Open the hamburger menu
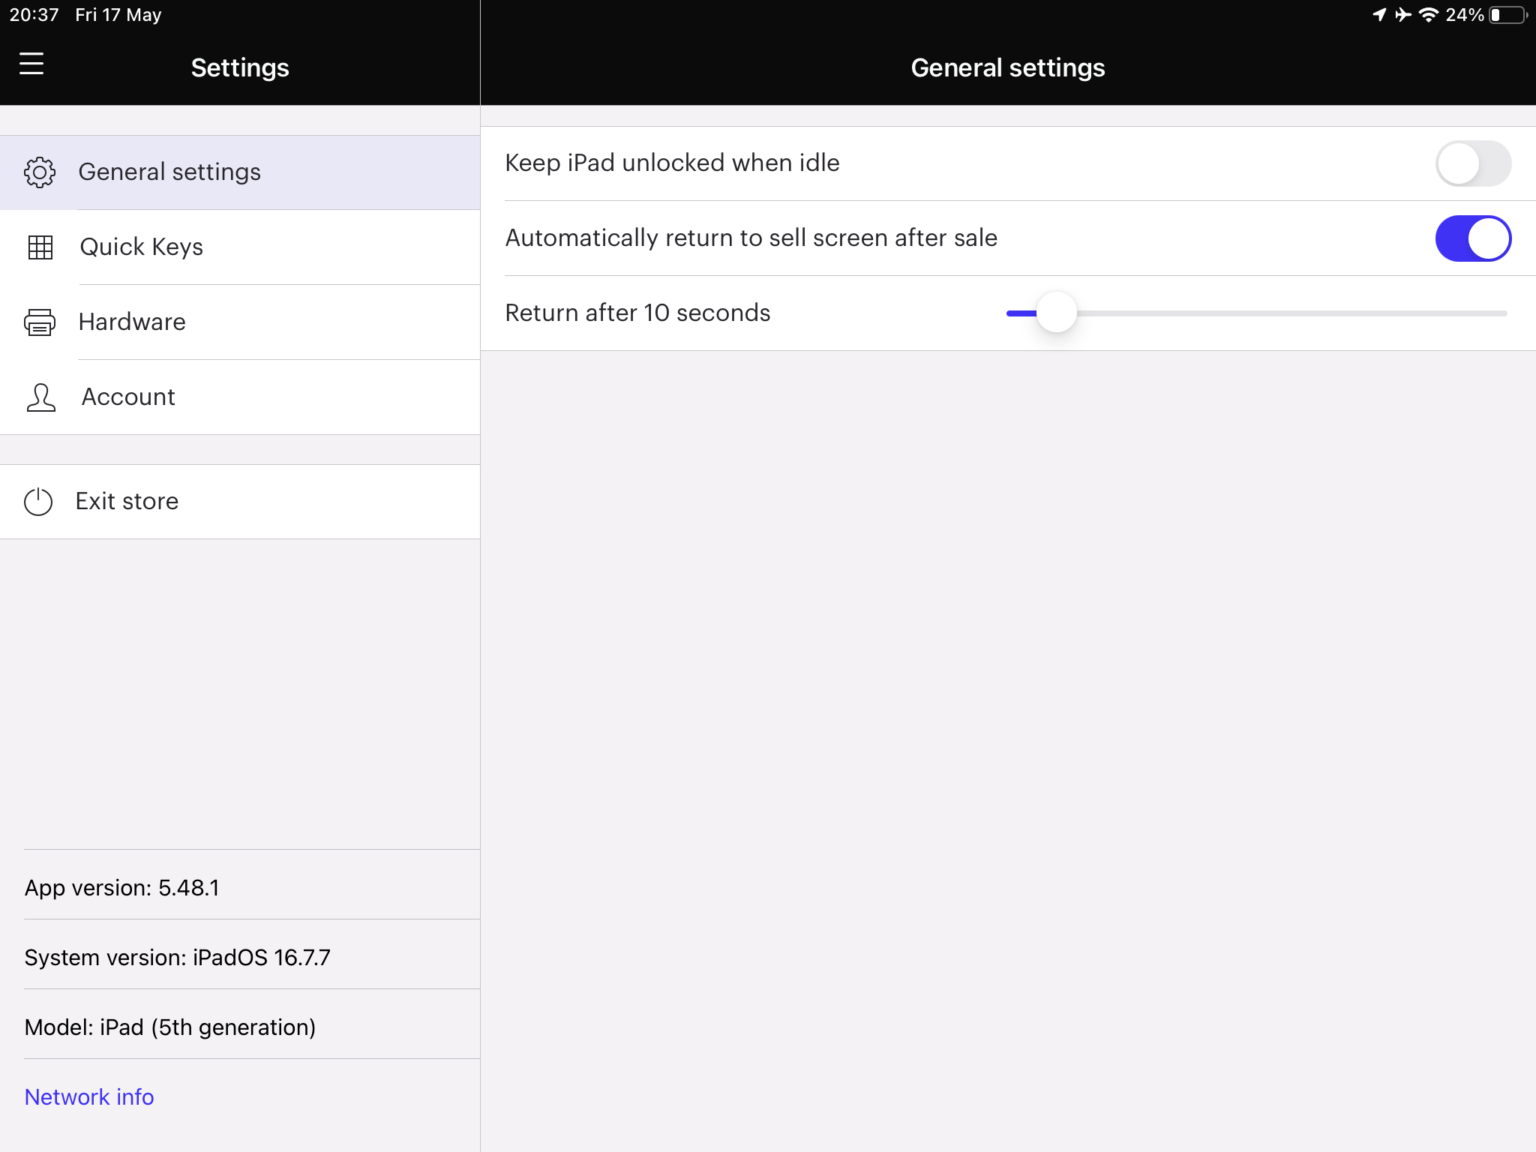Image resolution: width=1536 pixels, height=1152 pixels. click(32, 64)
